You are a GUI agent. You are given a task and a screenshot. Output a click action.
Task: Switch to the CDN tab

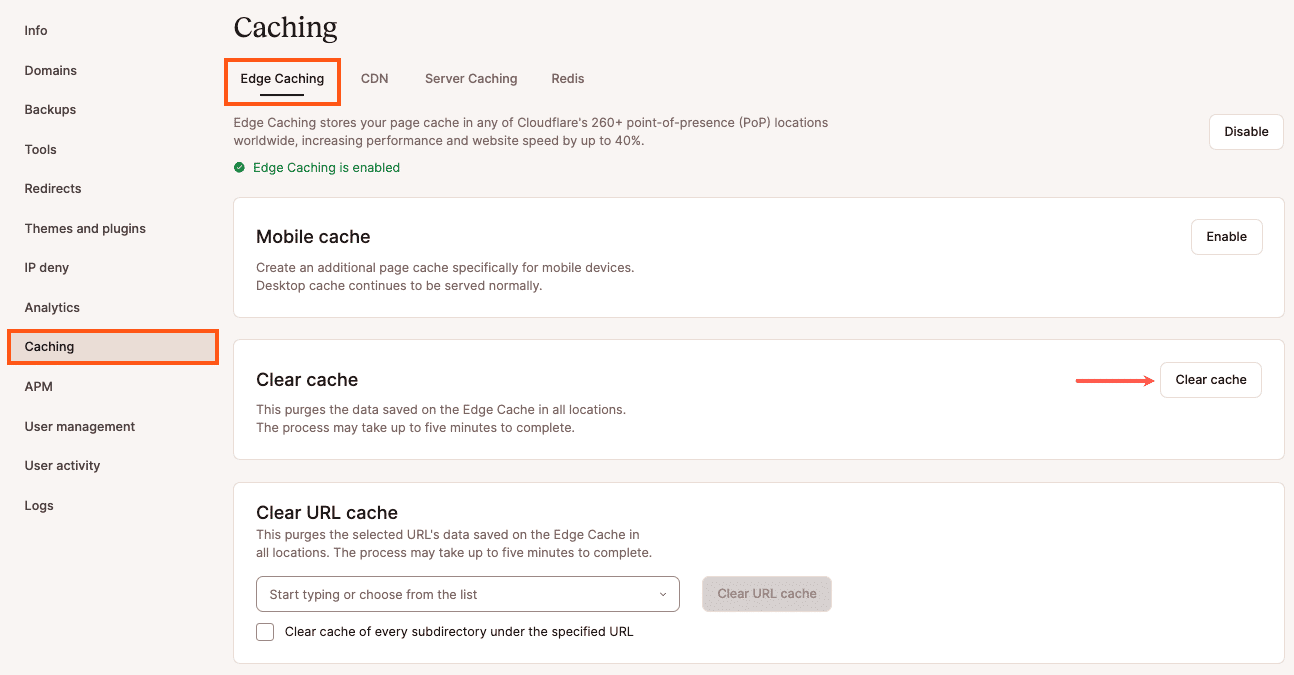[x=375, y=78]
